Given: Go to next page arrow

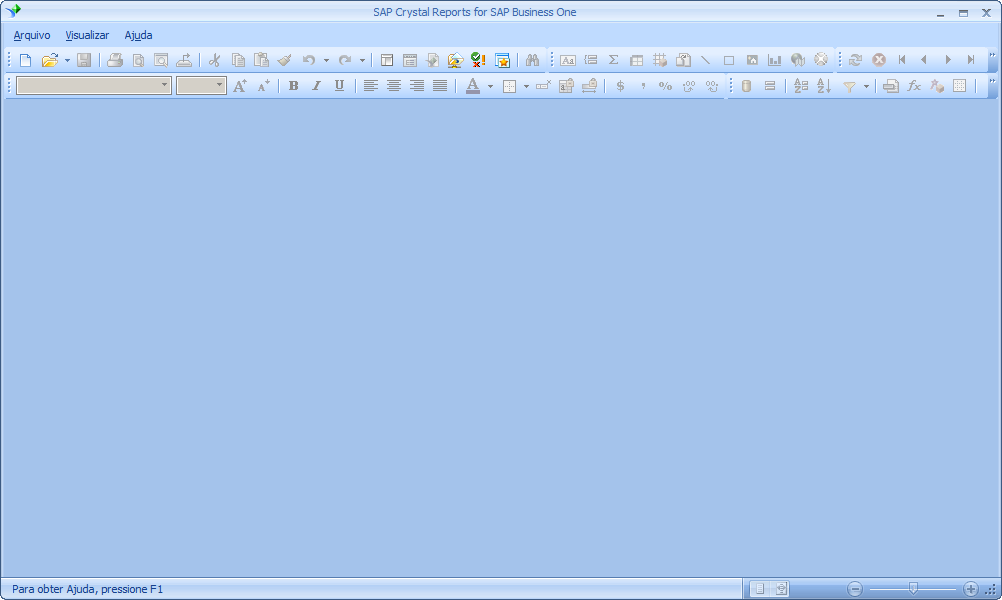Looking at the screenshot, I should tap(948, 60).
